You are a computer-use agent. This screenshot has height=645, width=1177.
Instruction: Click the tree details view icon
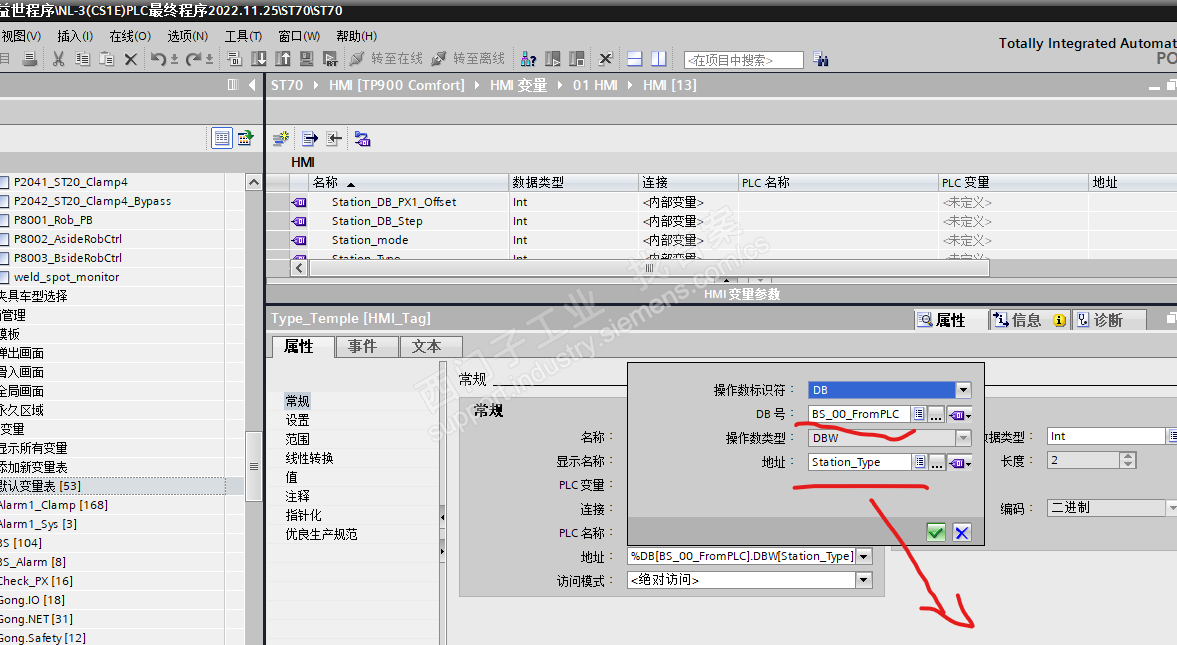[x=221, y=138]
